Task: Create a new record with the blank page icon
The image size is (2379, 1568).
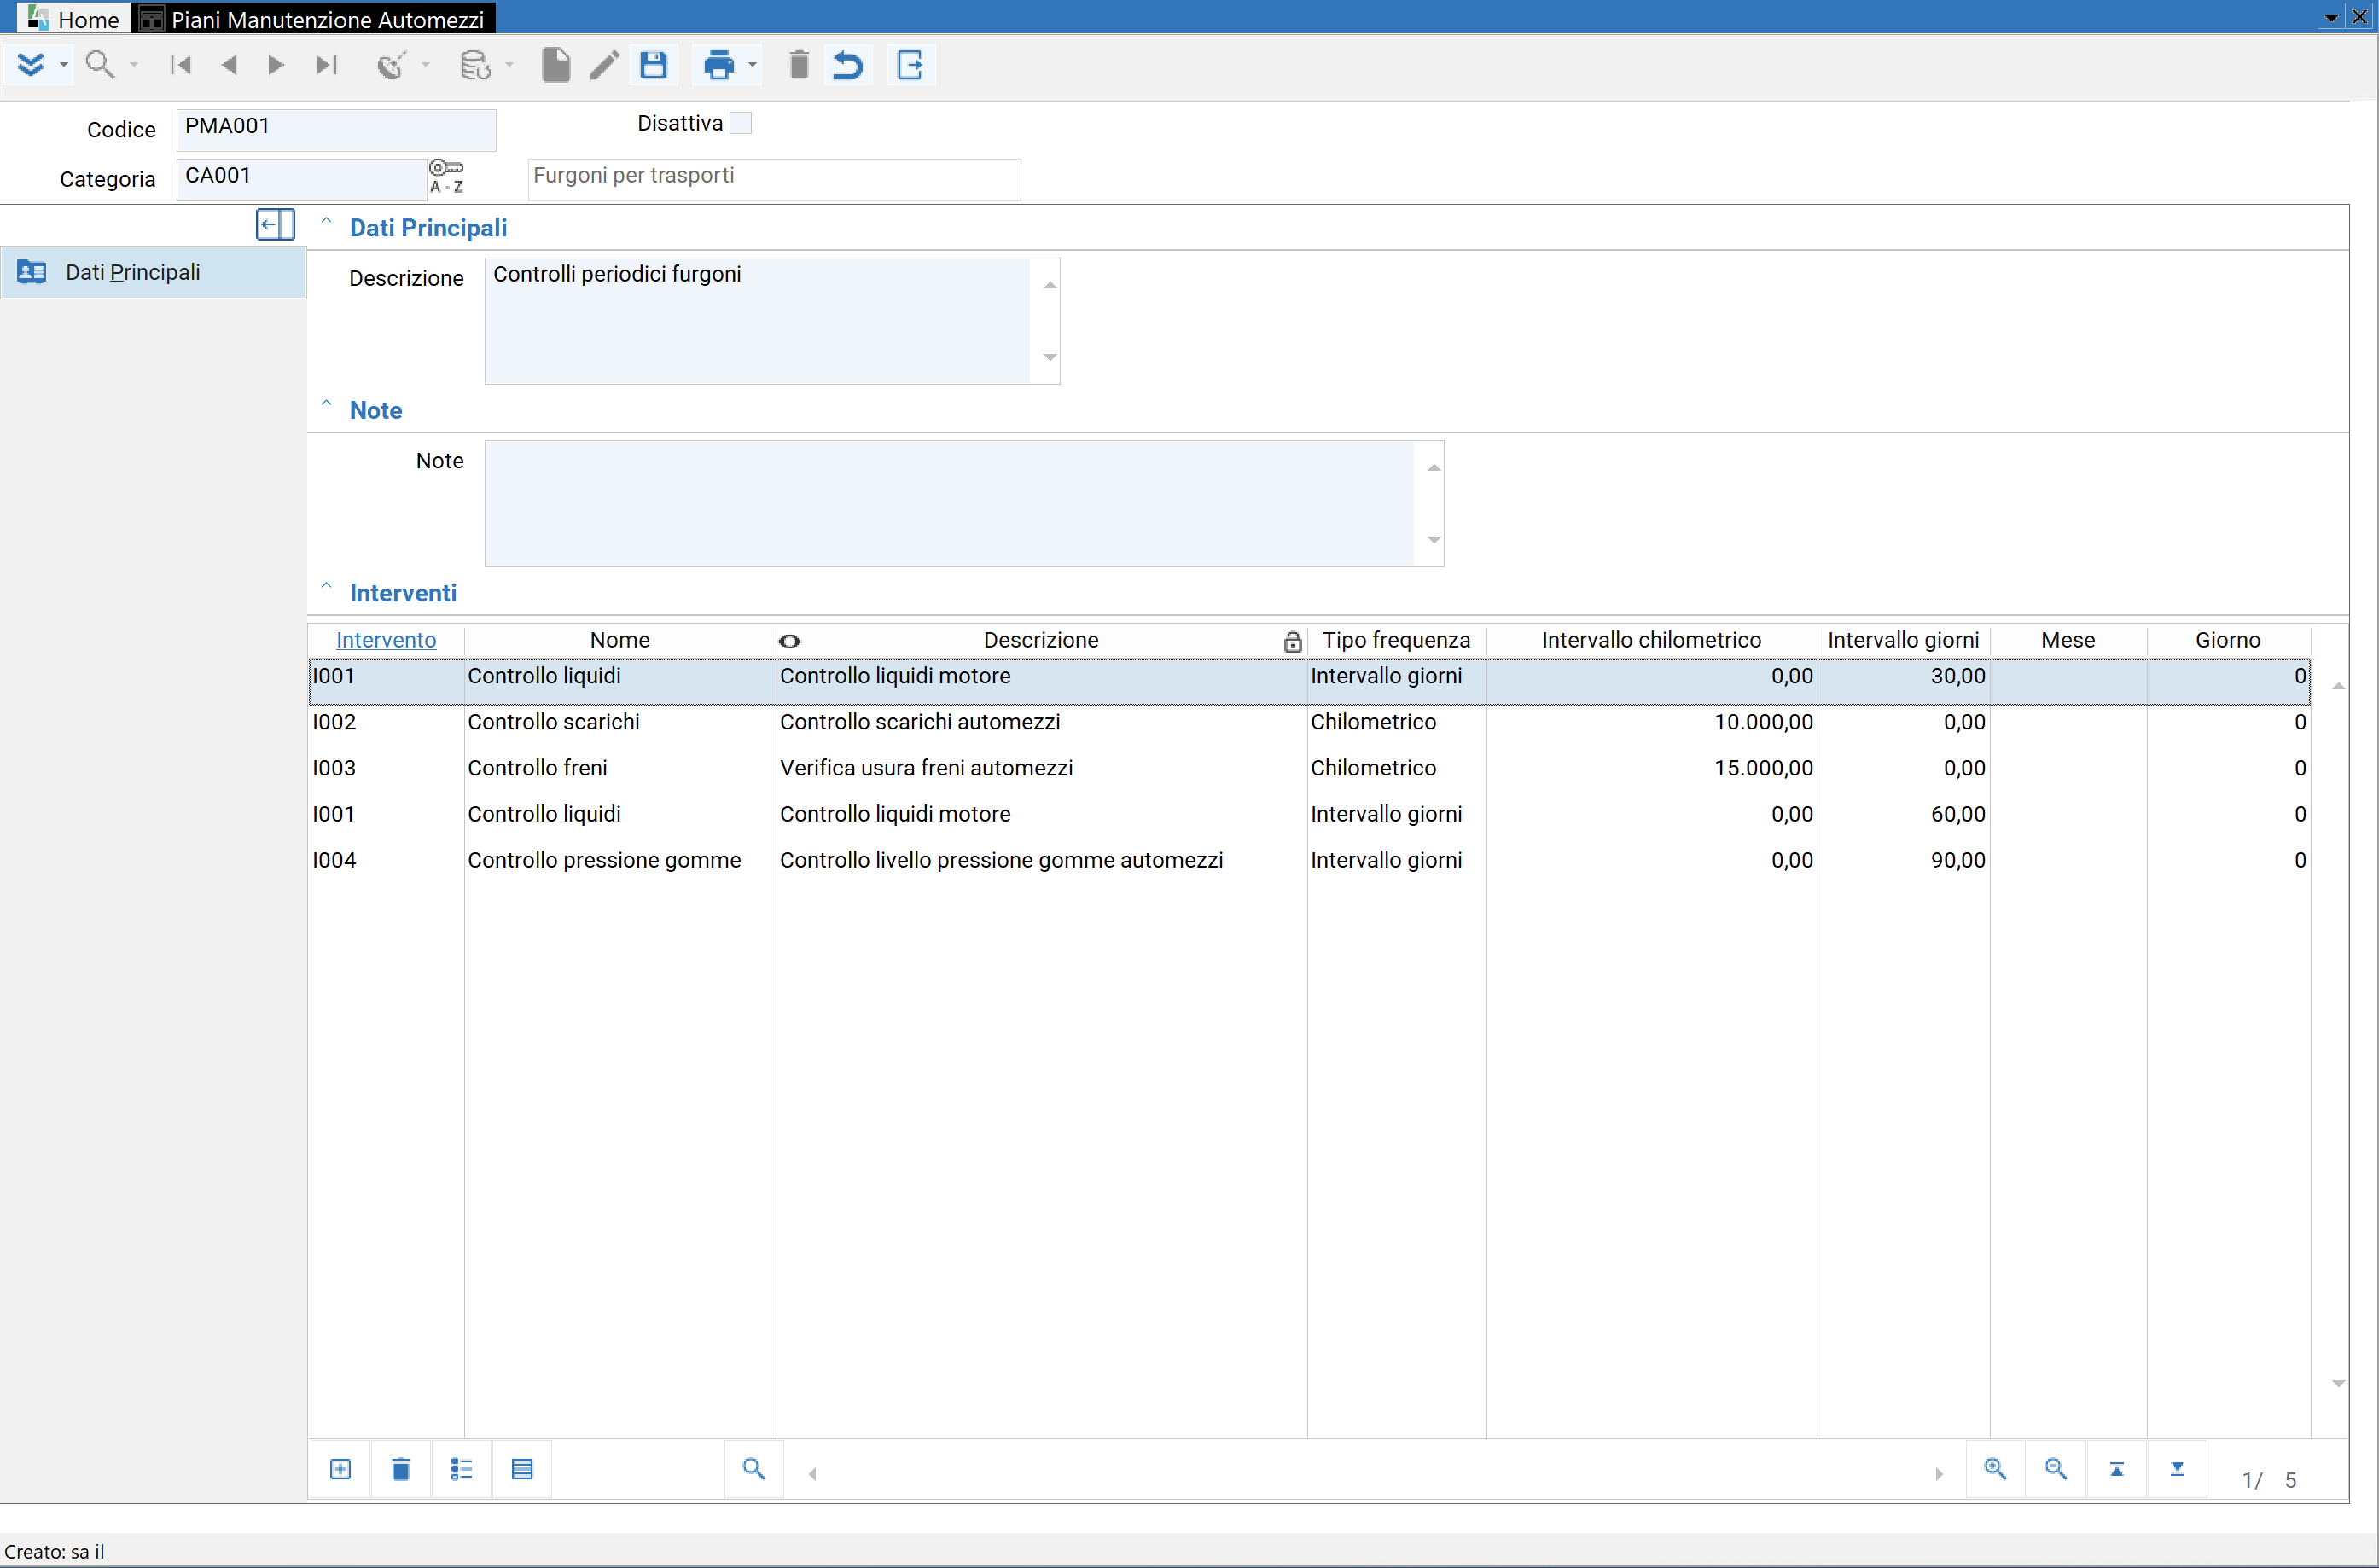Action: point(556,65)
